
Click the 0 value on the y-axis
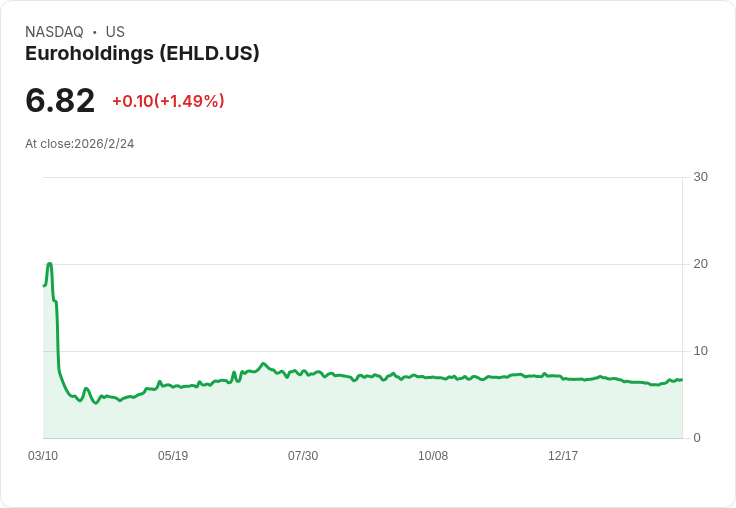[697, 438]
